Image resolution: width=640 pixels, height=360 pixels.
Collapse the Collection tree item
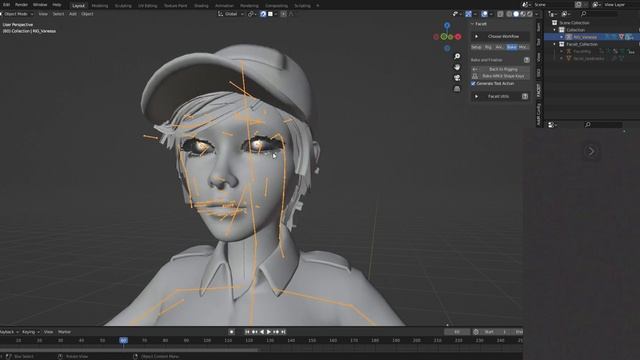click(x=555, y=30)
